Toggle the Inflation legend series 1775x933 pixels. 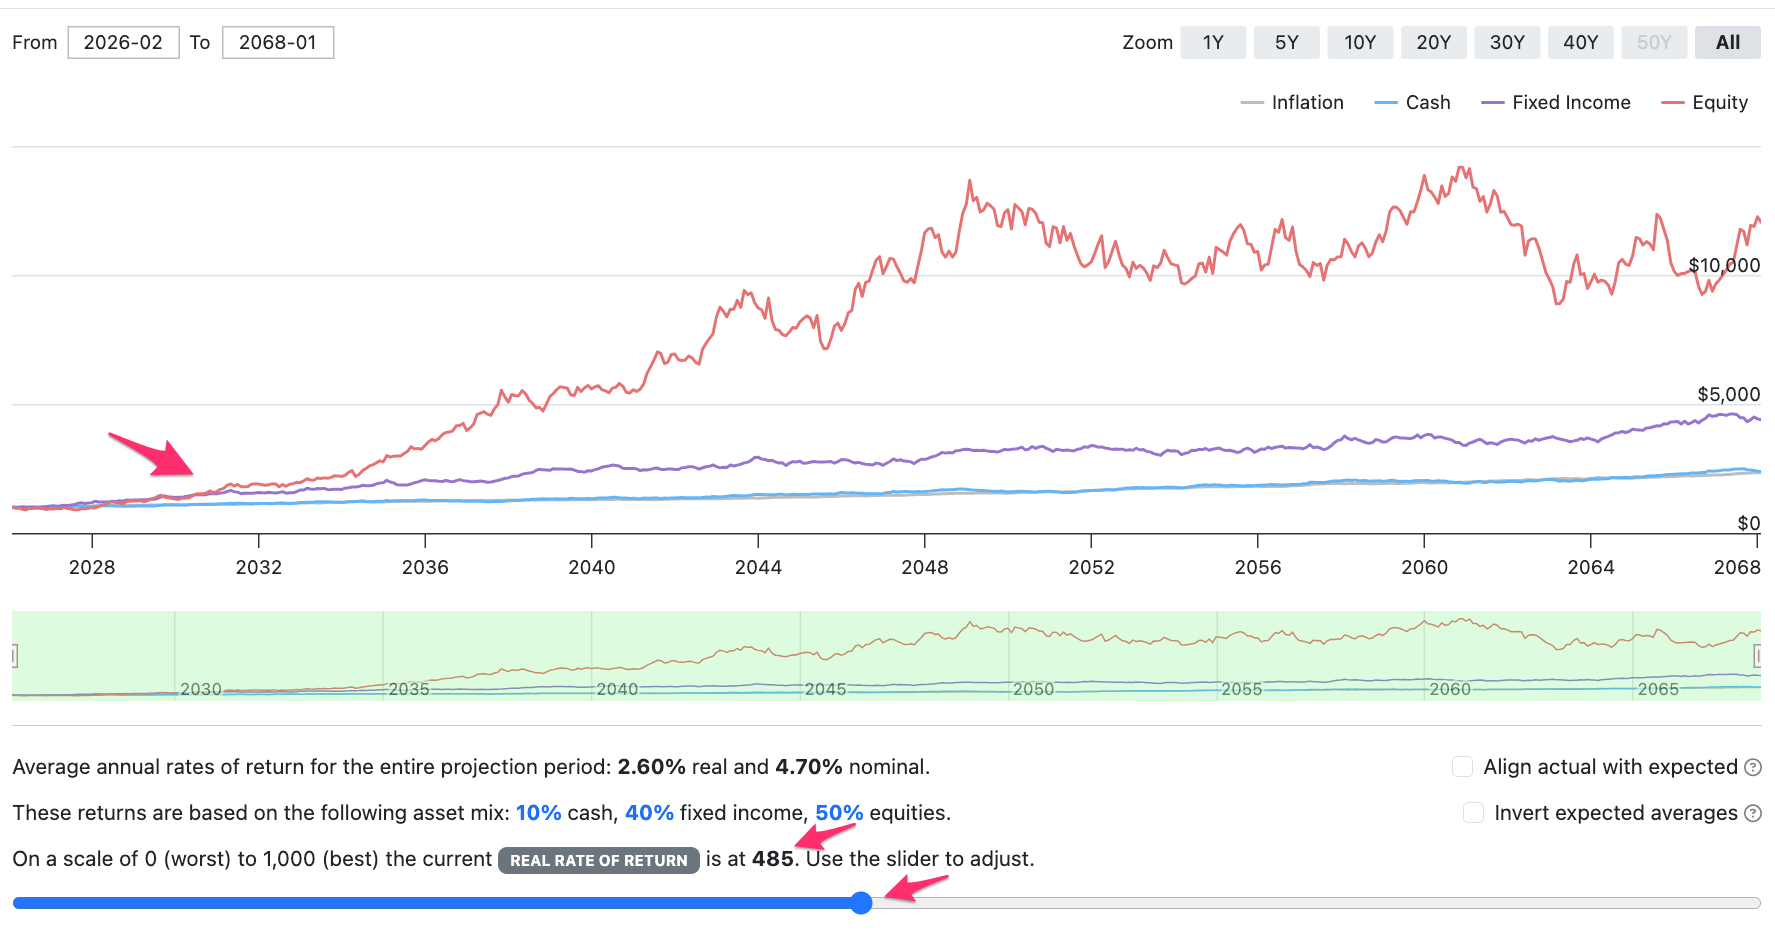click(x=1292, y=102)
